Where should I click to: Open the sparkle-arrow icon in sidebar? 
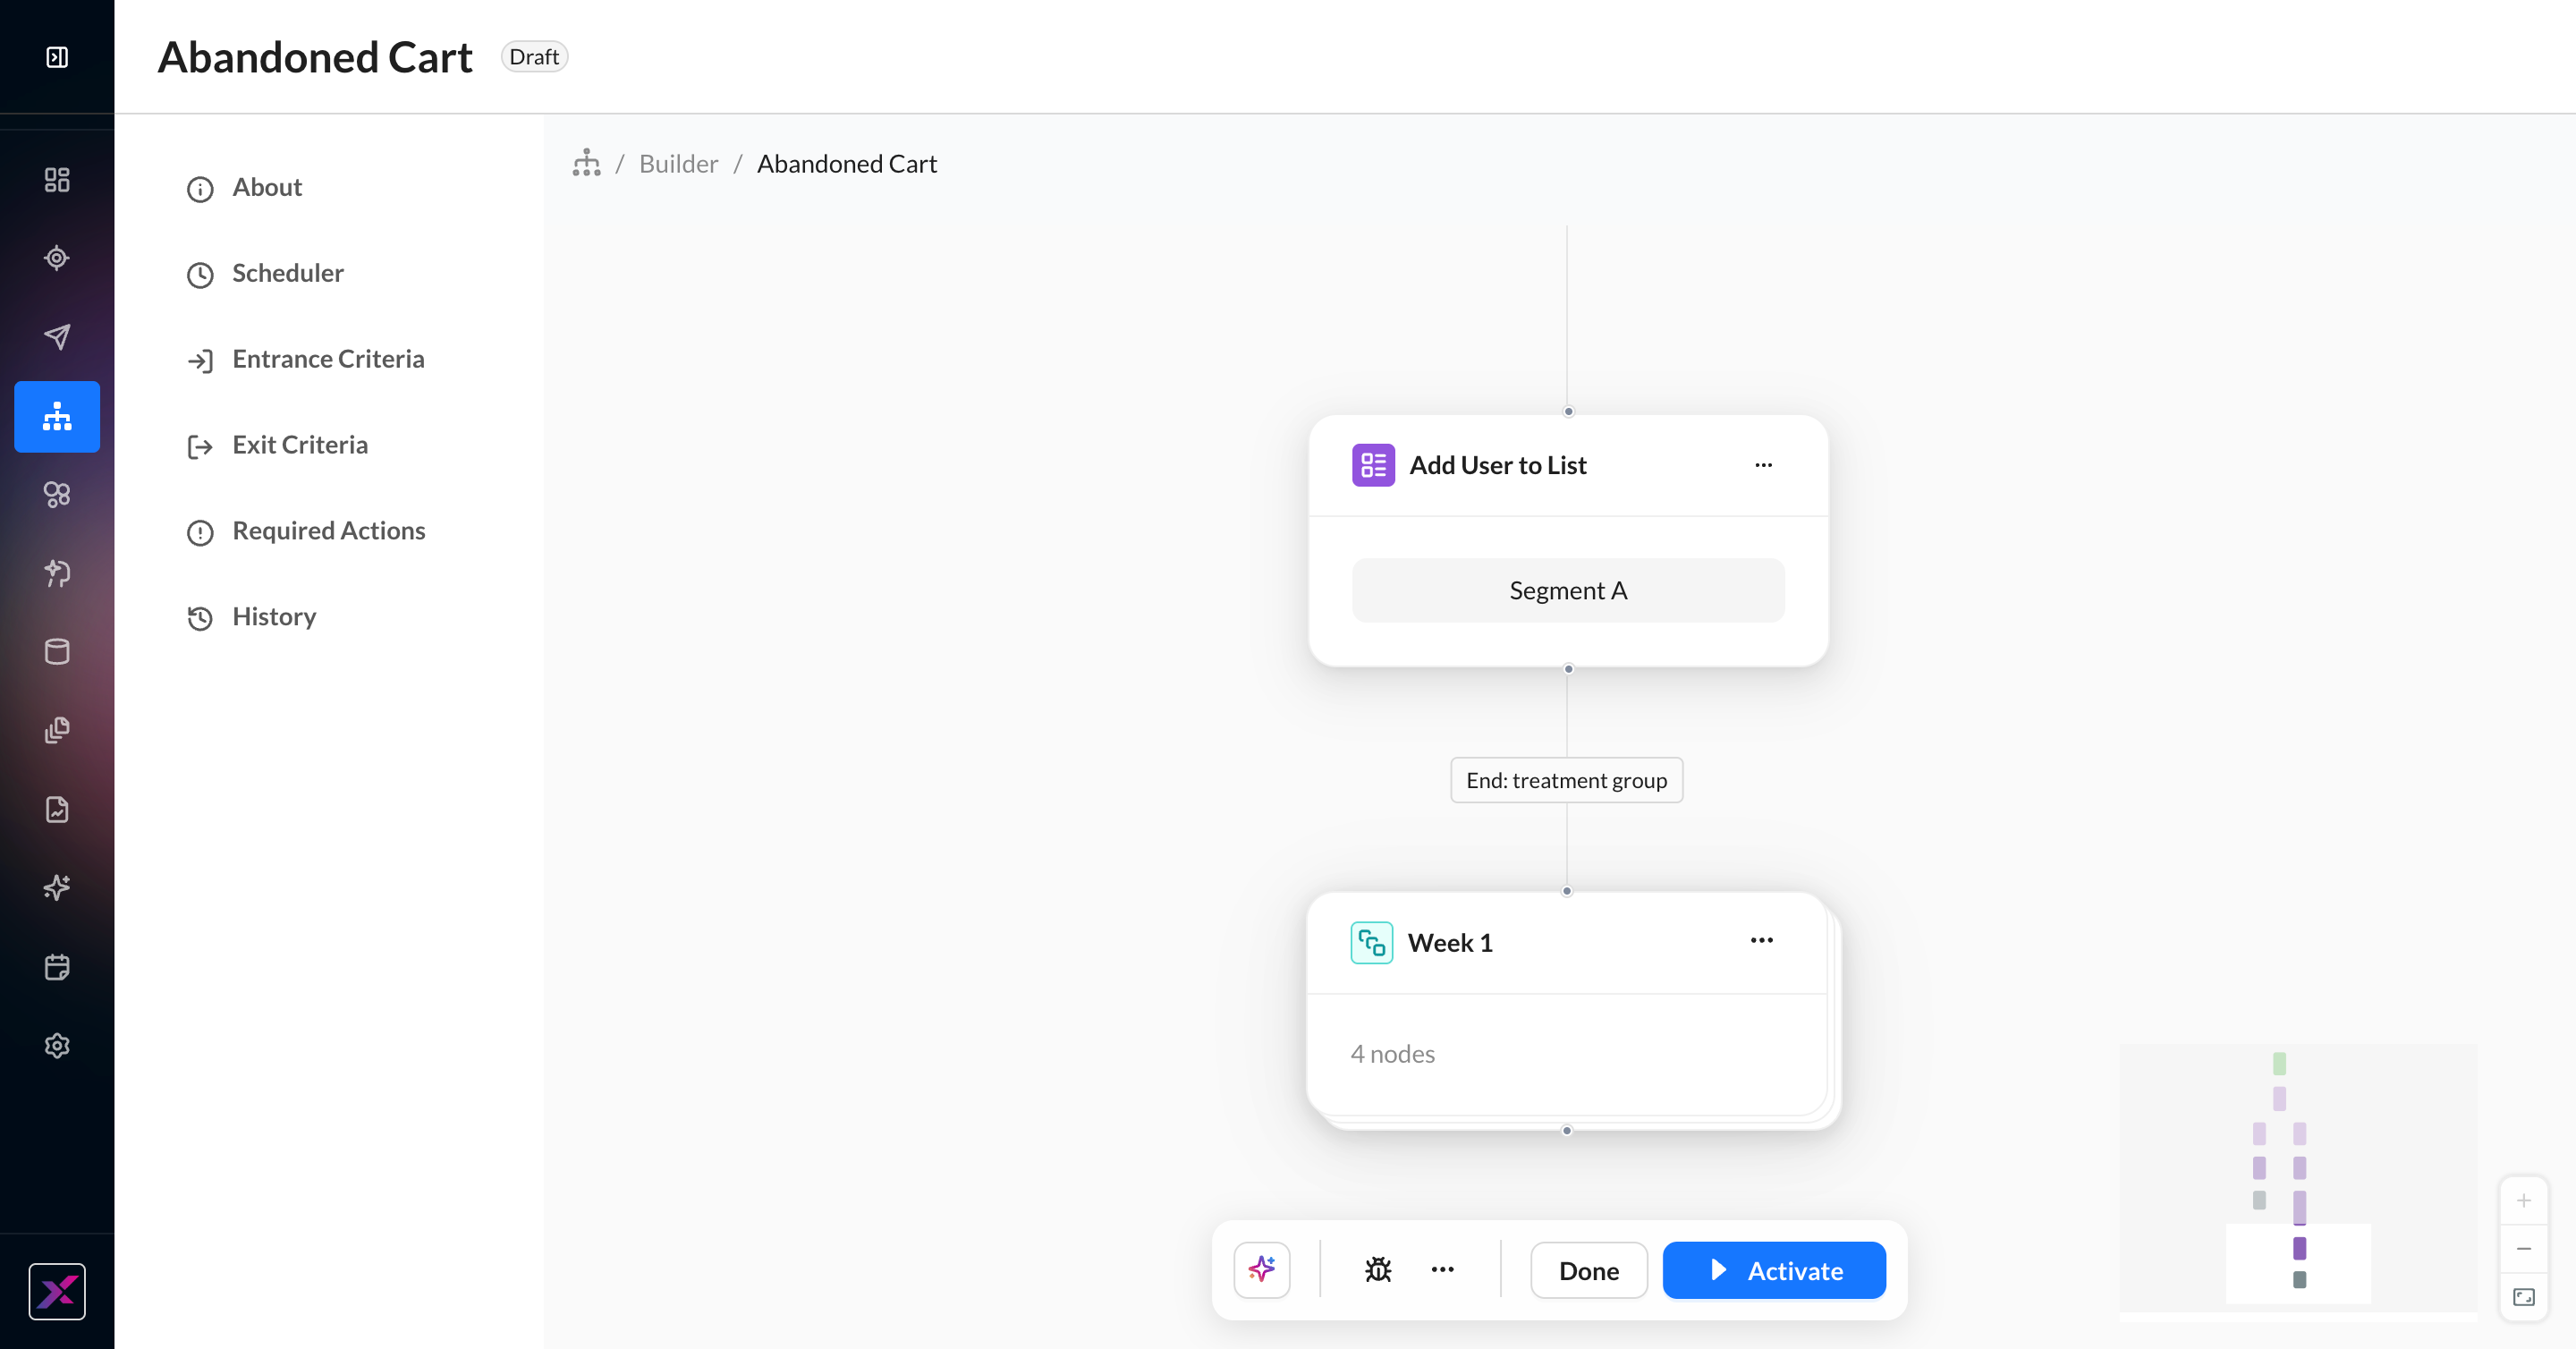coord(57,573)
